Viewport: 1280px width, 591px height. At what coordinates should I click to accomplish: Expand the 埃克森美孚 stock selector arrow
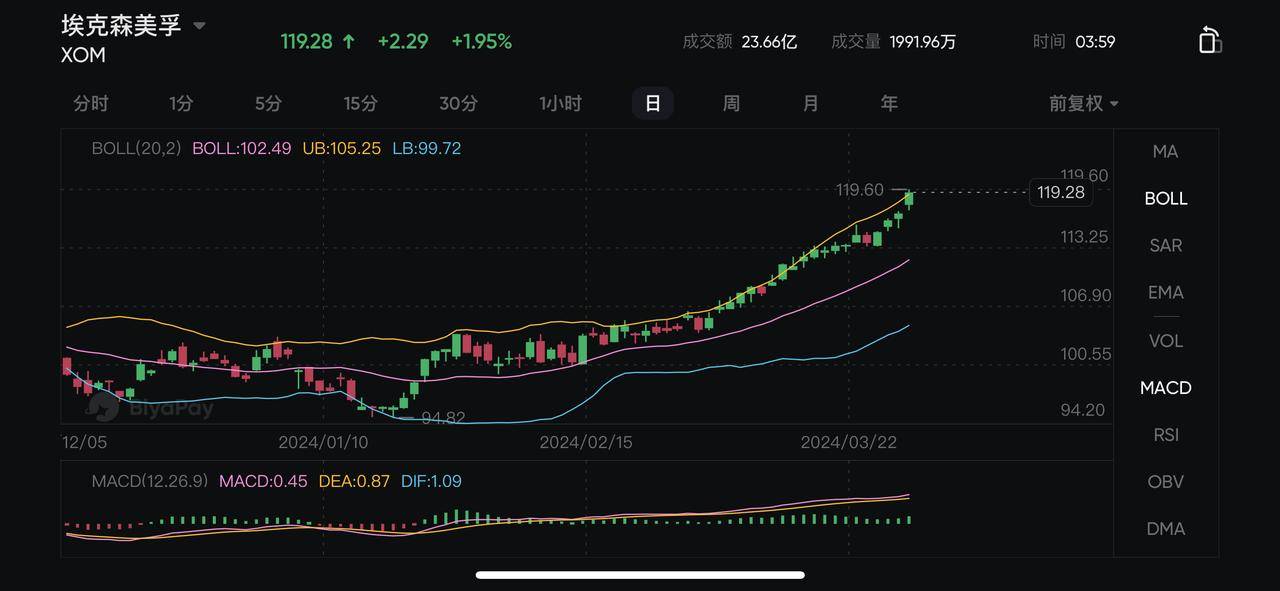pos(199,26)
